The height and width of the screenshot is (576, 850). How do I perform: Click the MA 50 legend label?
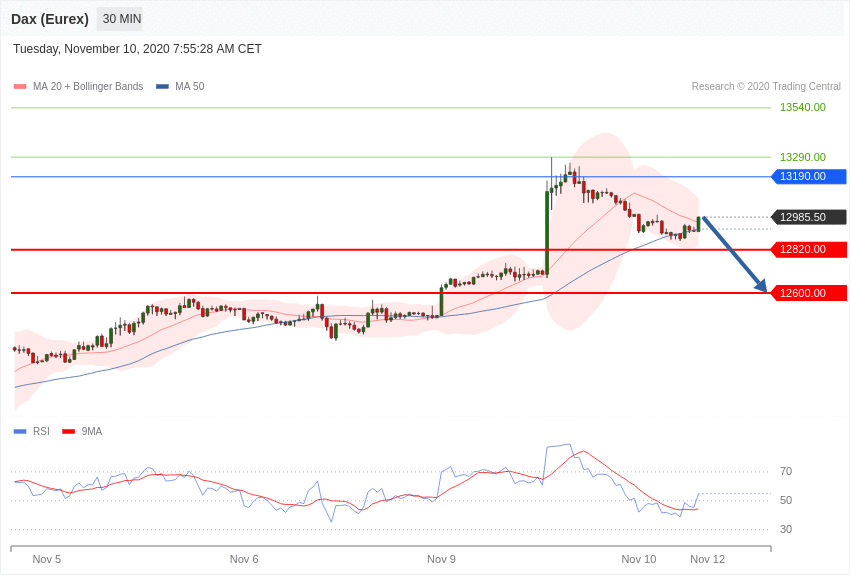coord(190,86)
